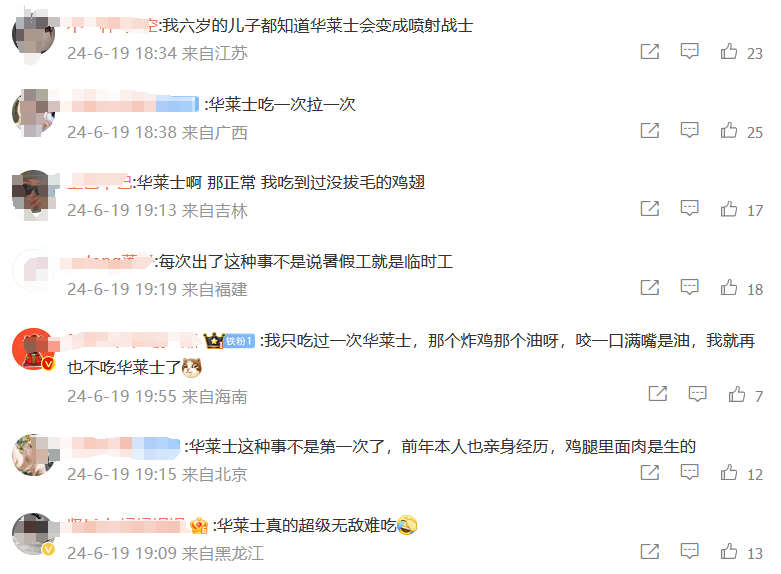Like the 海南 comment with 7 likes
This screenshot has width=781, height=574.
pyautogui.click(x=737, y=394)
